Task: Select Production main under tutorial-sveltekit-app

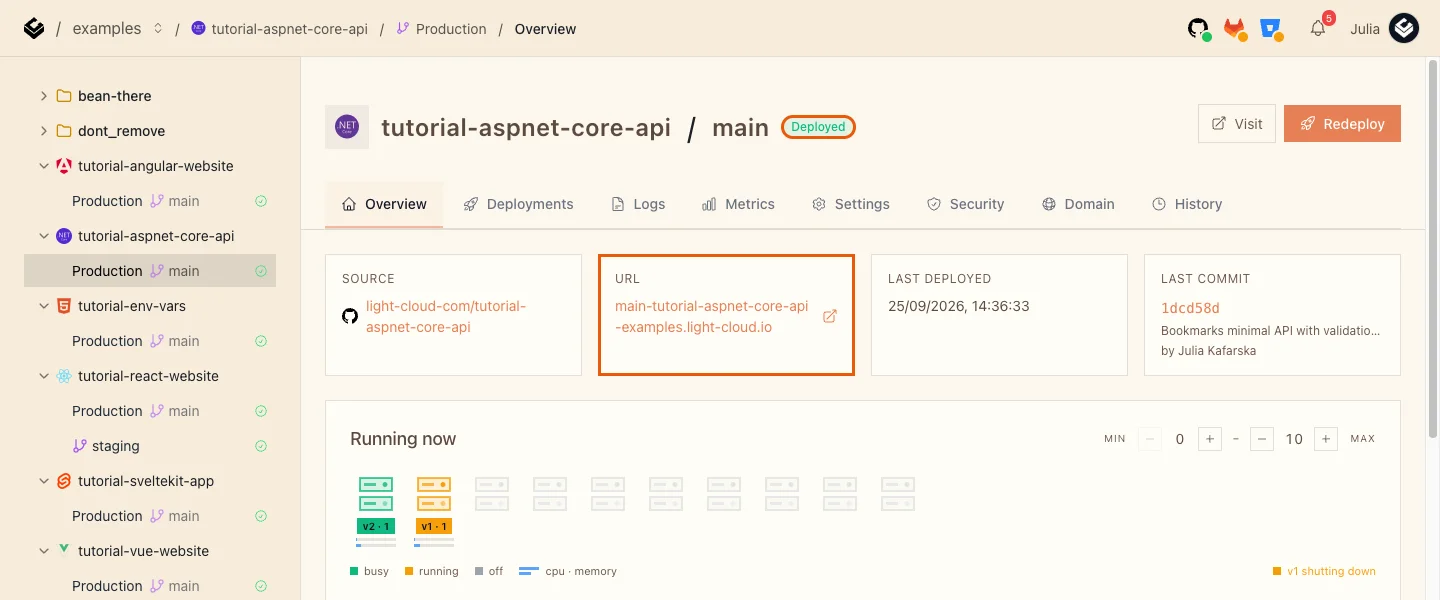Action: click(x=150, y=516)
